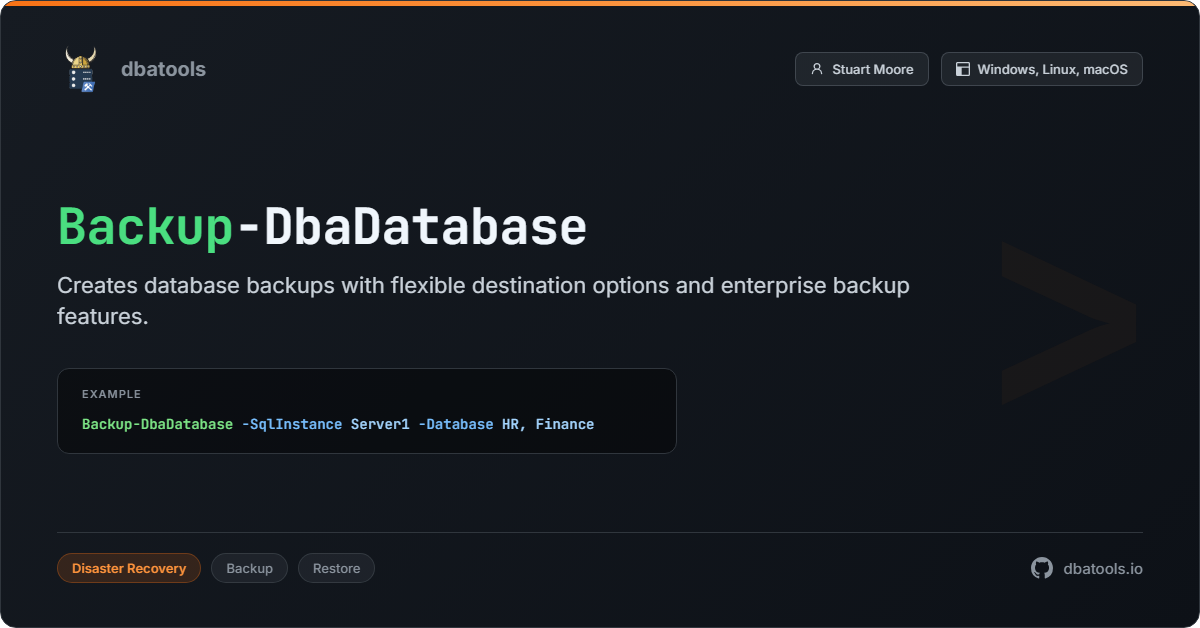Open the GitHub icon in the footer
Screen dimensions: 1200x628
pyautogui.click(x=1040, y=568)
